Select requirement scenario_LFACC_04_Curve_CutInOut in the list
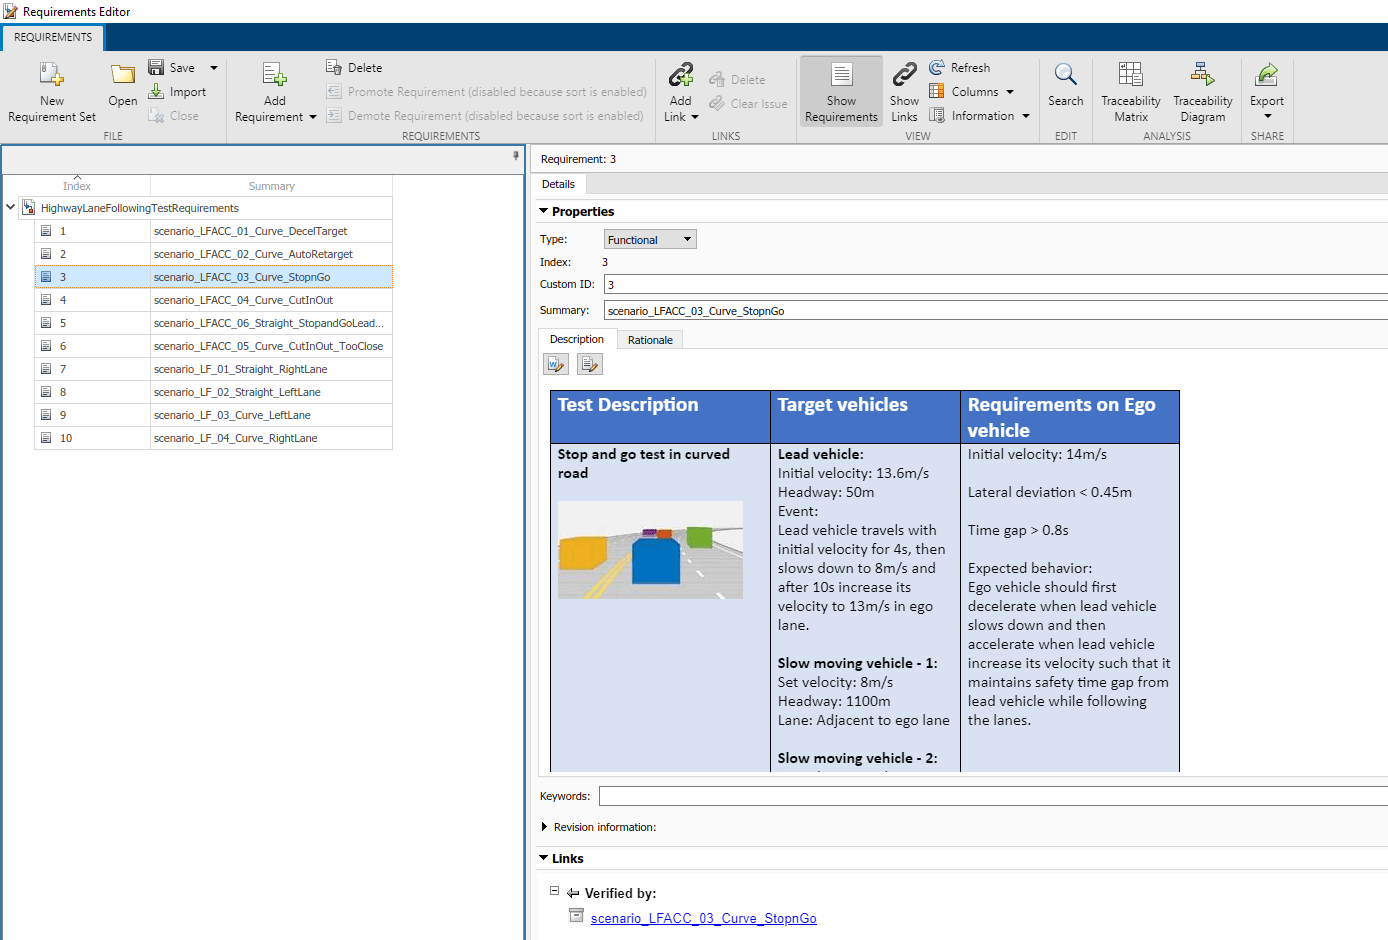The image size is (1388, 940). pos(243,300)
